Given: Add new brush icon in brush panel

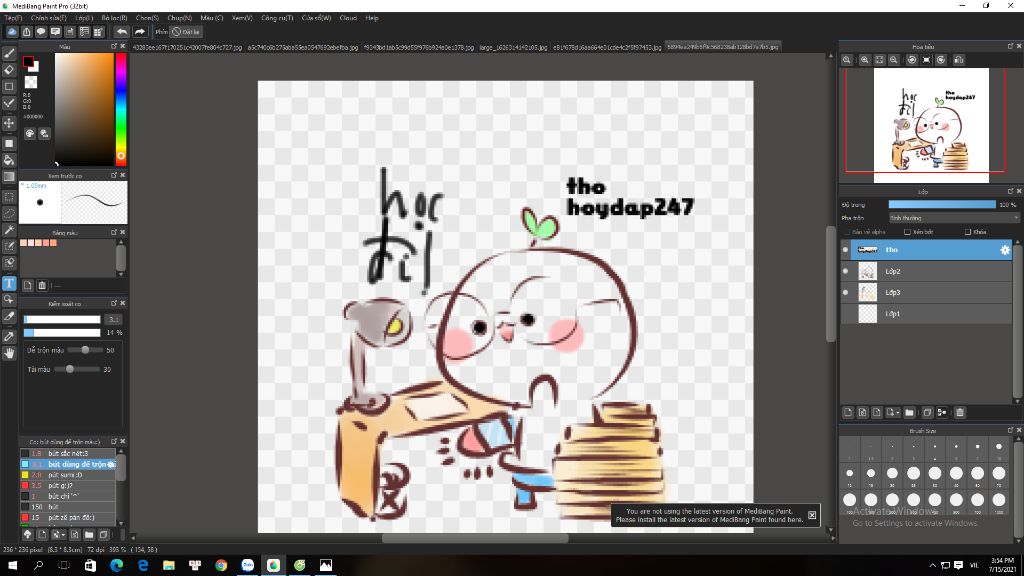Looking at the screenshot, I should (42, 534).
